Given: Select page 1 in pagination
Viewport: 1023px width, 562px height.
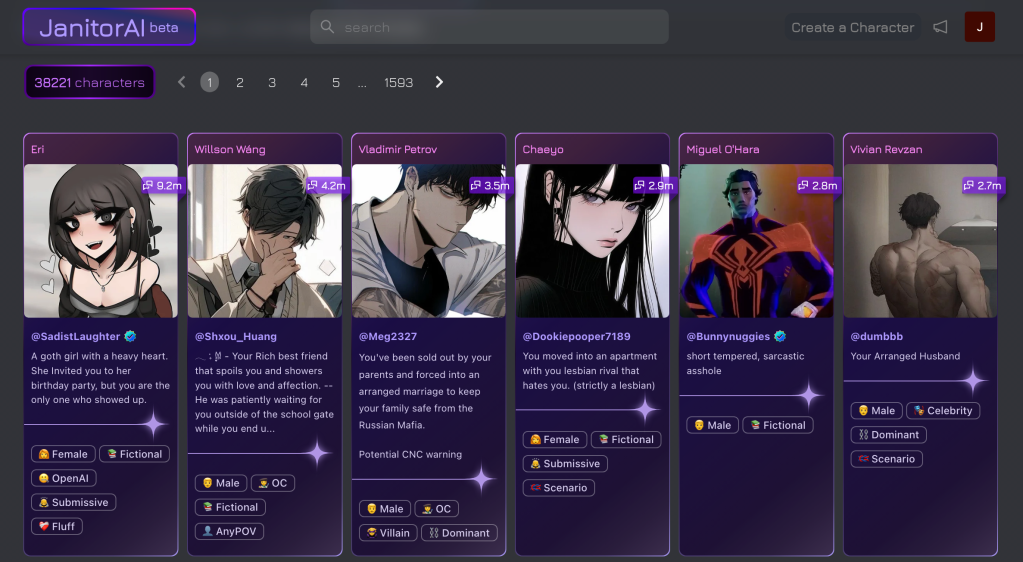Looking at the screenshot, I should tap(209, 82).
